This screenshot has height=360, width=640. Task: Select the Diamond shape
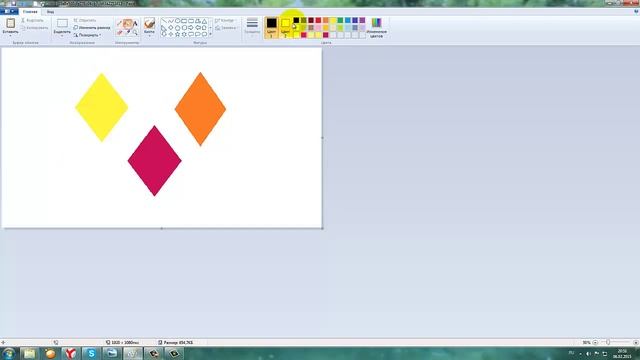pos(171,28)
